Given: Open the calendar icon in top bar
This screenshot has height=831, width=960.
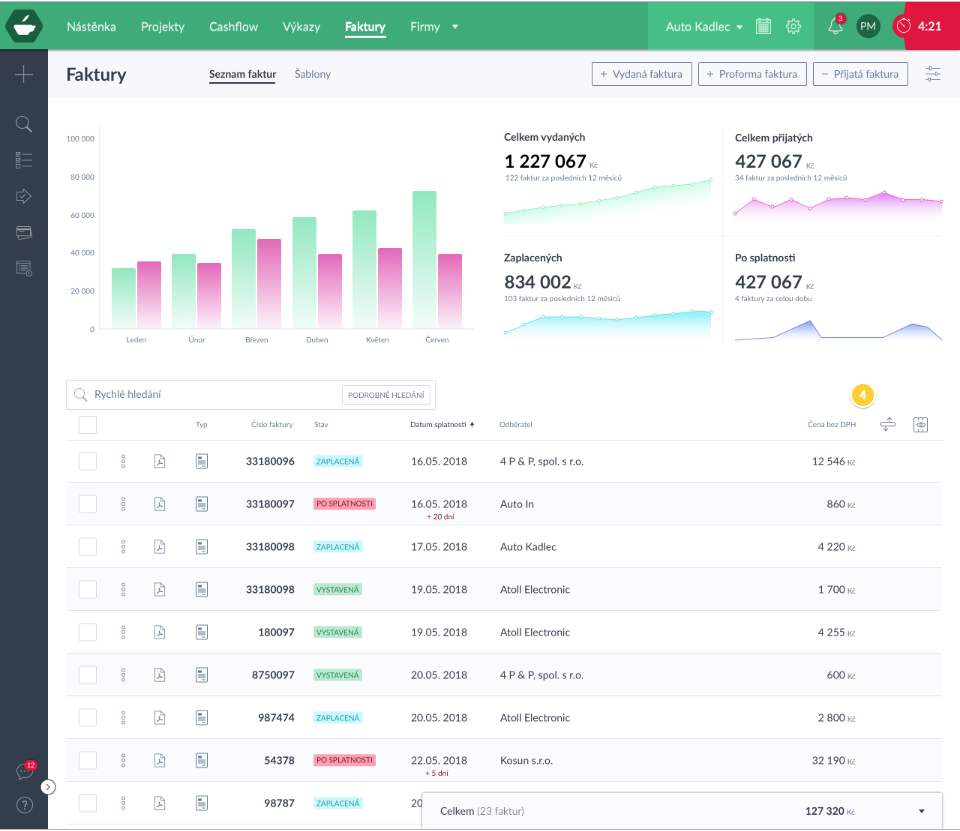Looking at the screenshot, I should (764, 27).
